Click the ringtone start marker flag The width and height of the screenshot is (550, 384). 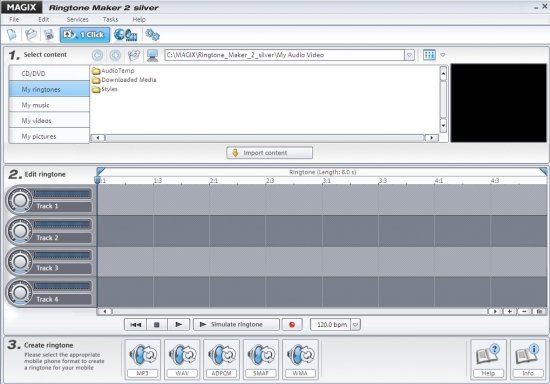pyautogui.click(x=100, y=171)
